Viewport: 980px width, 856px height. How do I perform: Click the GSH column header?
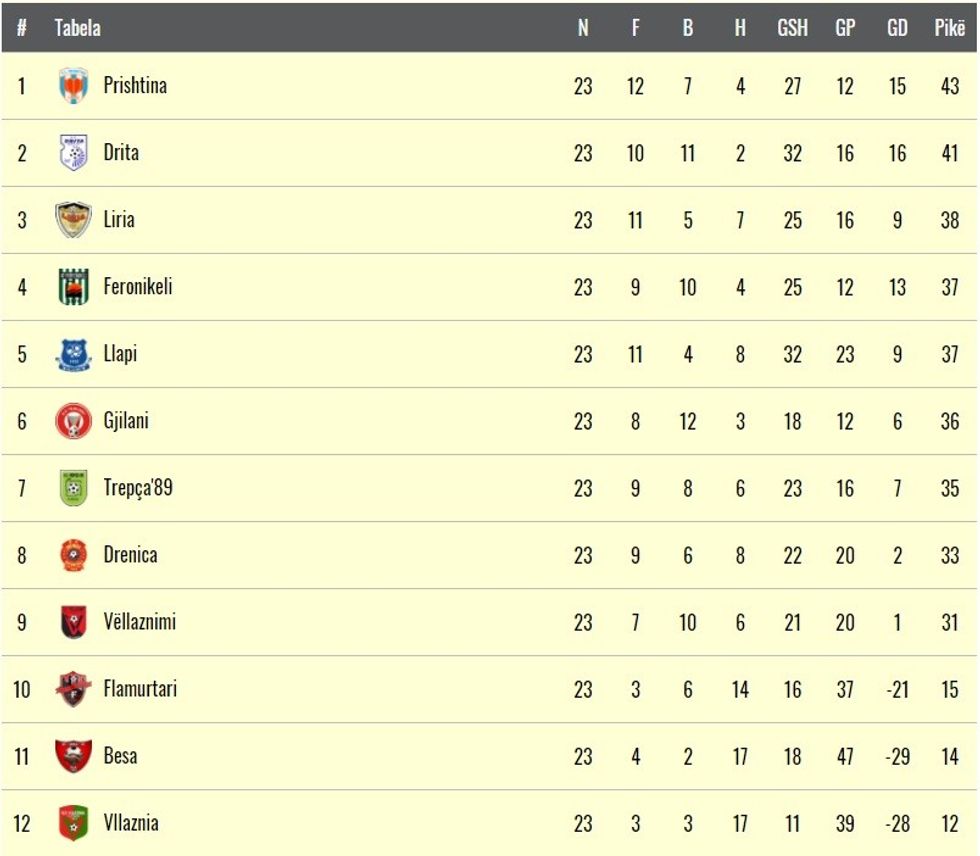792,27
